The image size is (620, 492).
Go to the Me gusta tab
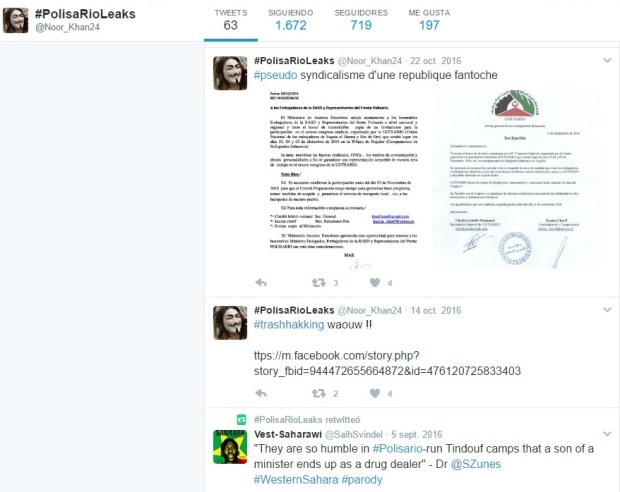[x=429, y=19]
